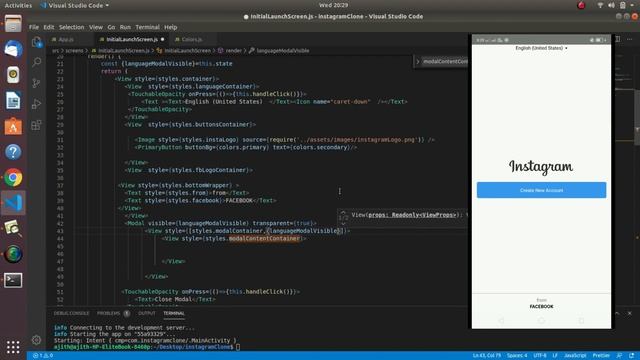
Task: Open Help from the dock
Action: (x=13, y=152)
